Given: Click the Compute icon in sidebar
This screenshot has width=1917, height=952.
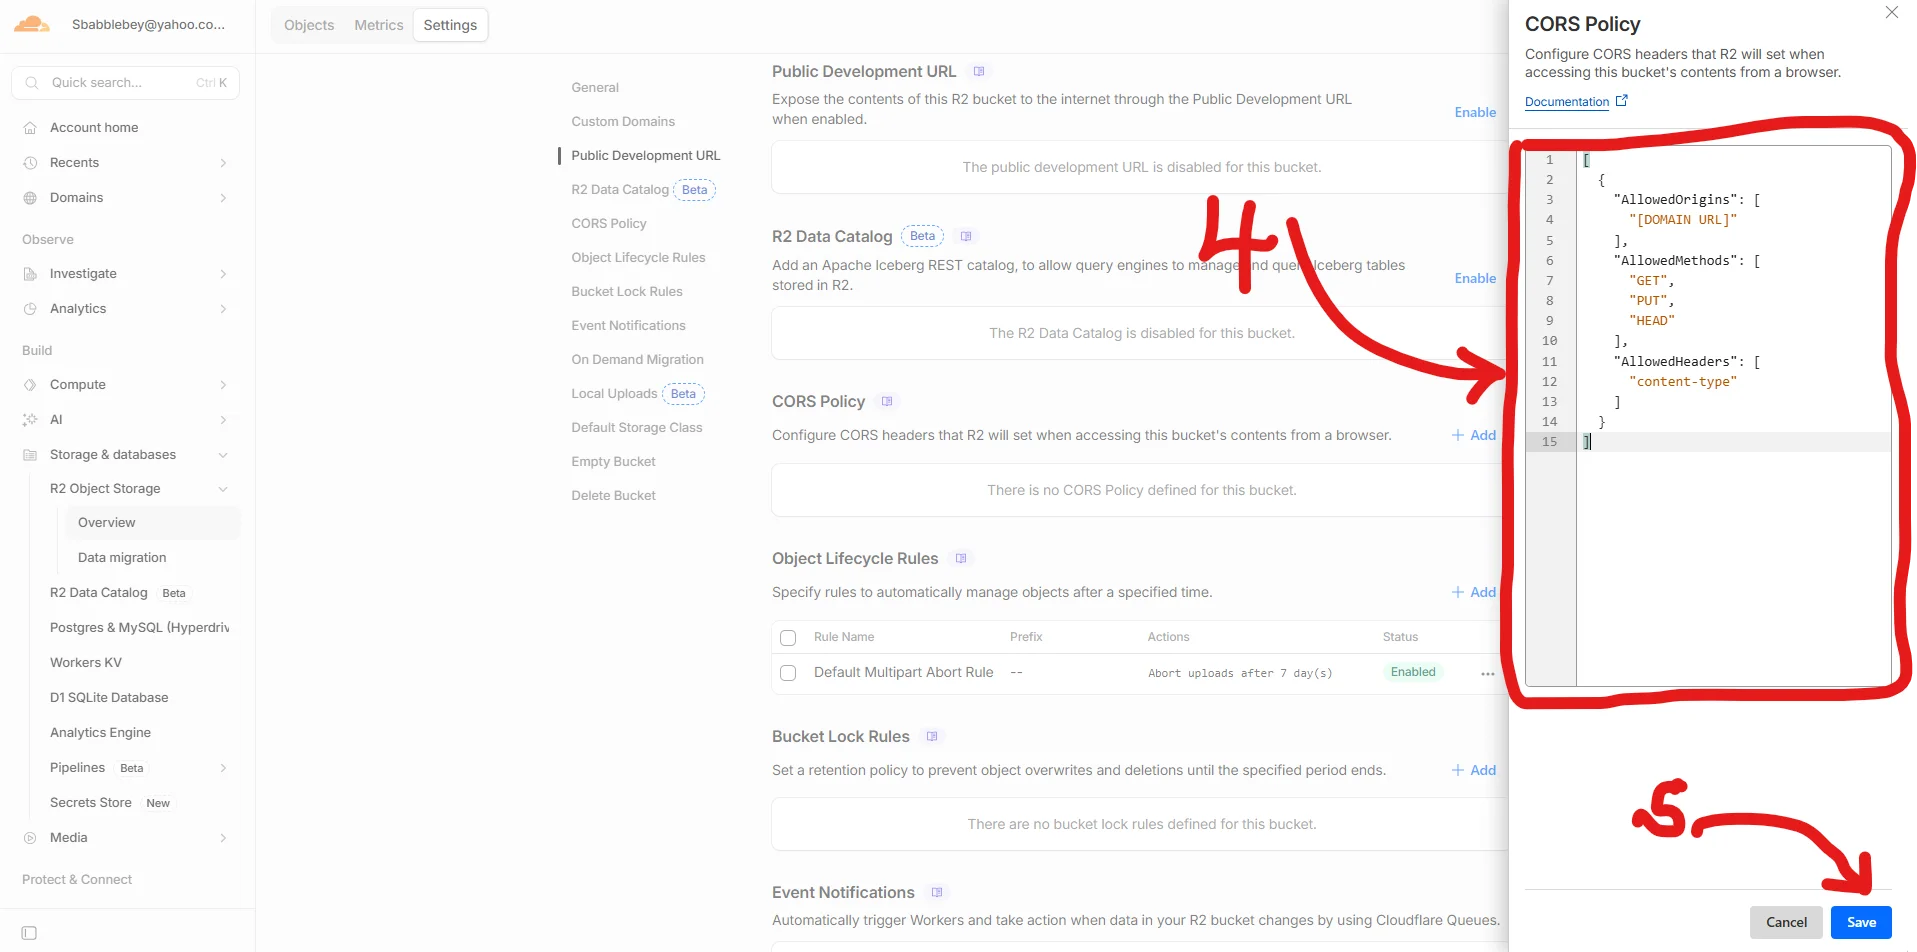Looking at the screenshot, I should (x=30, y=385).
